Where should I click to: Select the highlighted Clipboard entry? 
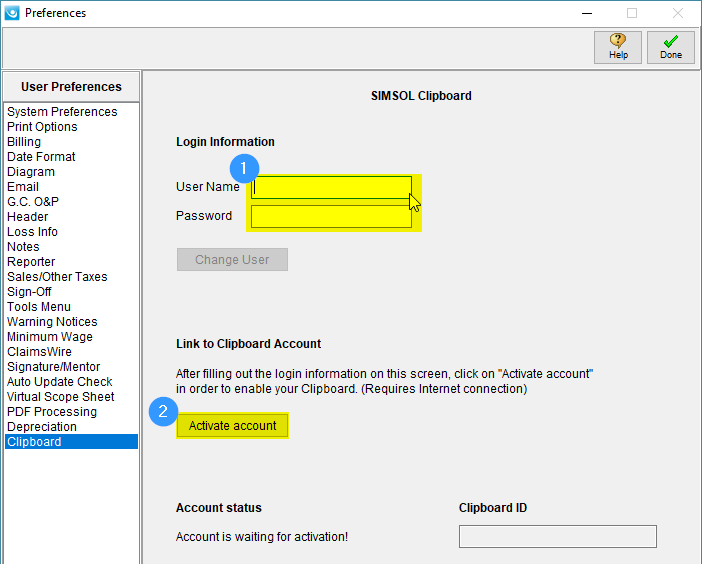click(71, 441)
